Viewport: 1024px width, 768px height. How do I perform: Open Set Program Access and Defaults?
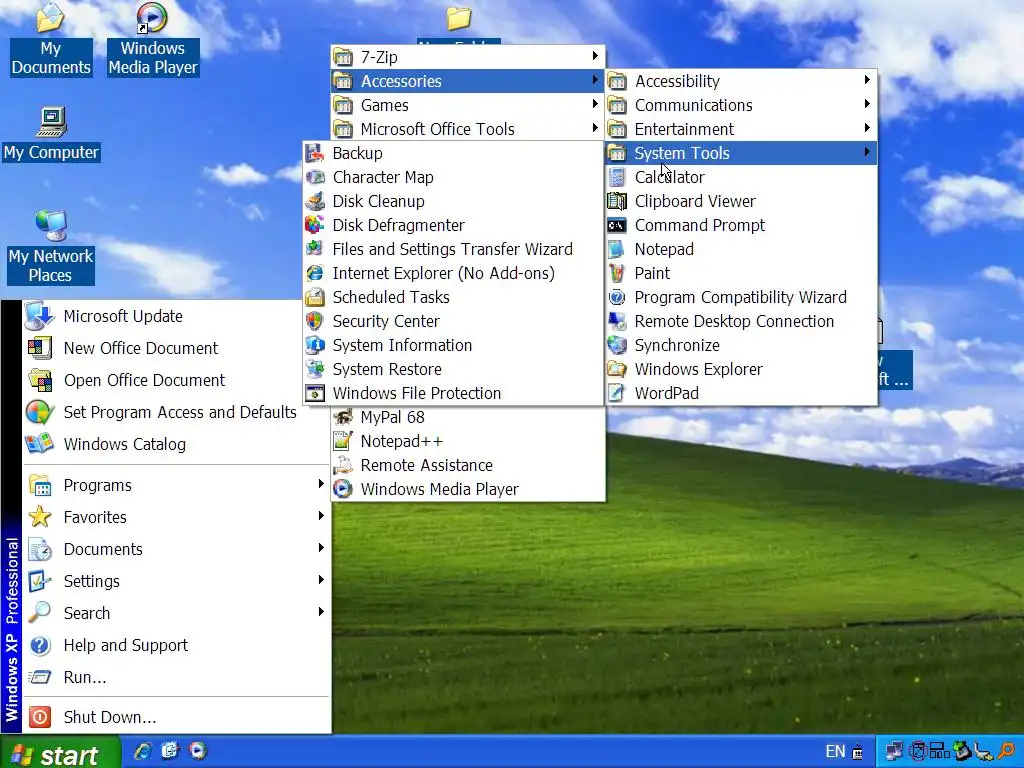(x=177, y=412)
